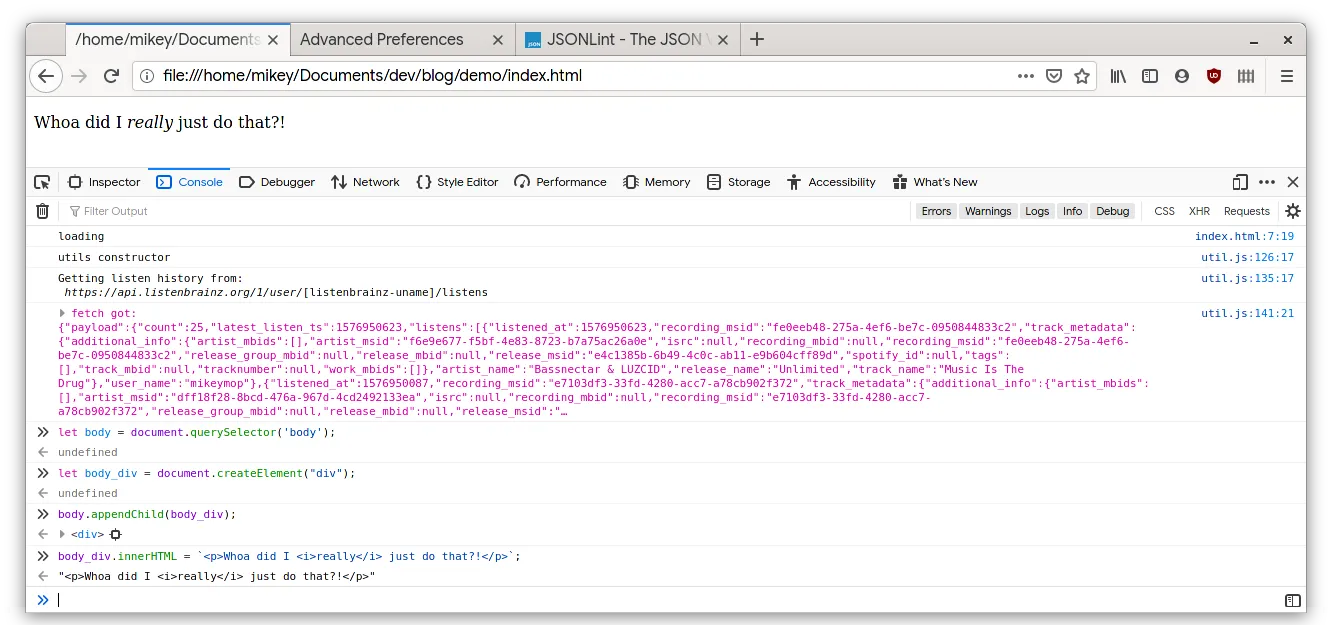
Task: Show the sidebar panel
Action: pyautogui.click(x=1150, y=76)
